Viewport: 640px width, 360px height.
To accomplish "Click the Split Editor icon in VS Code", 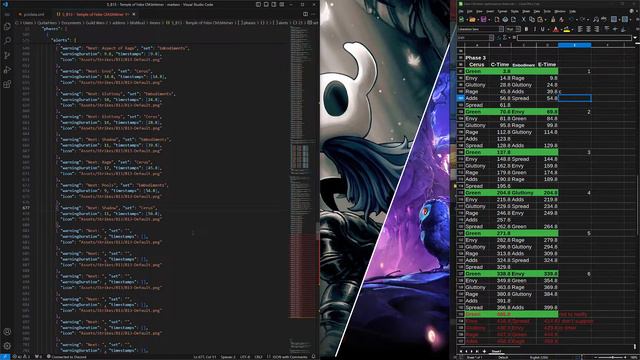I will click(x=305, y=14).
